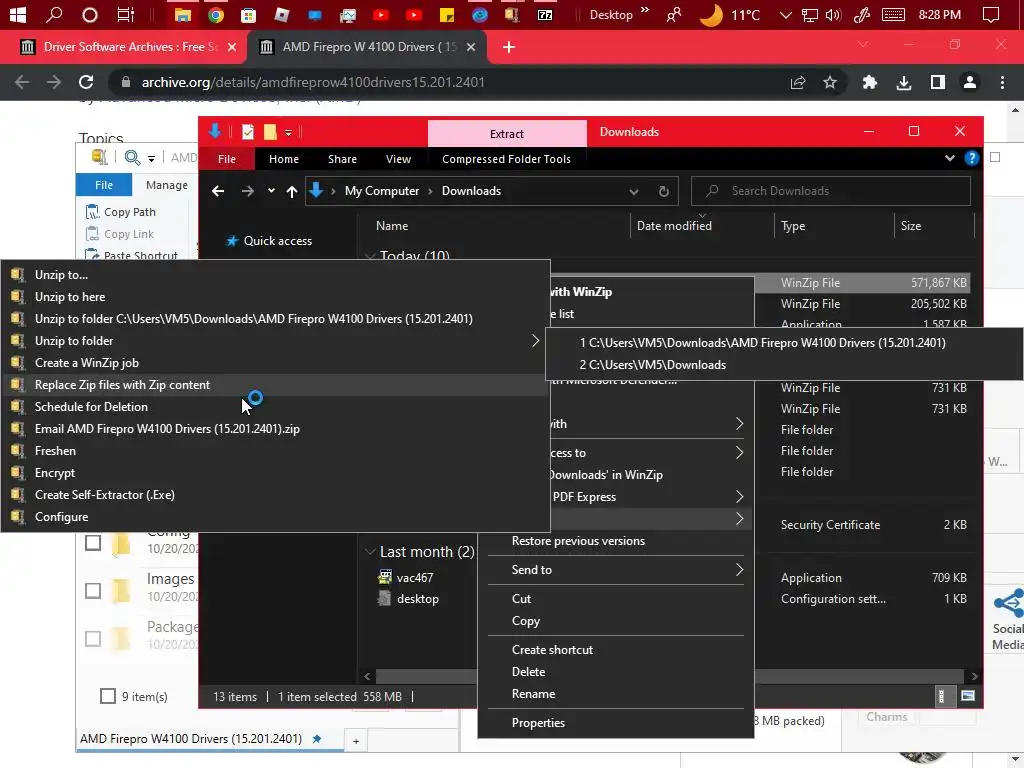Open the Home ribbon tab
The image size is (1024, 768).
click(x=283, y=159)
